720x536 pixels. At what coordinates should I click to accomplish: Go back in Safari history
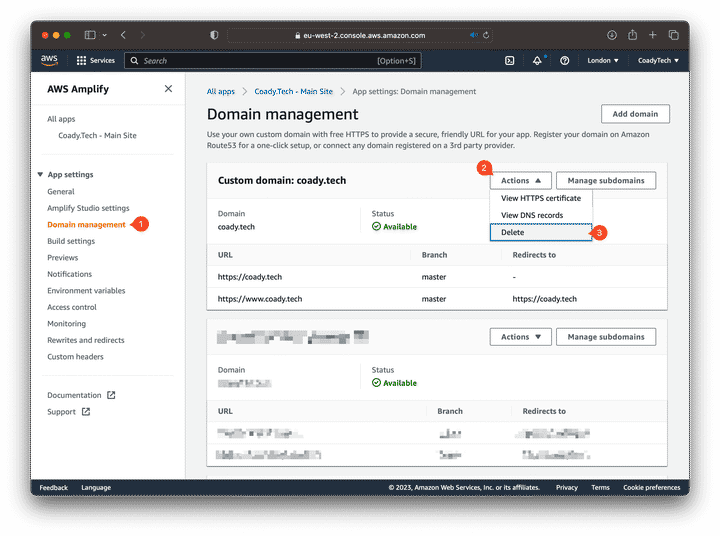pyautogui.click(x=123, y=35)
